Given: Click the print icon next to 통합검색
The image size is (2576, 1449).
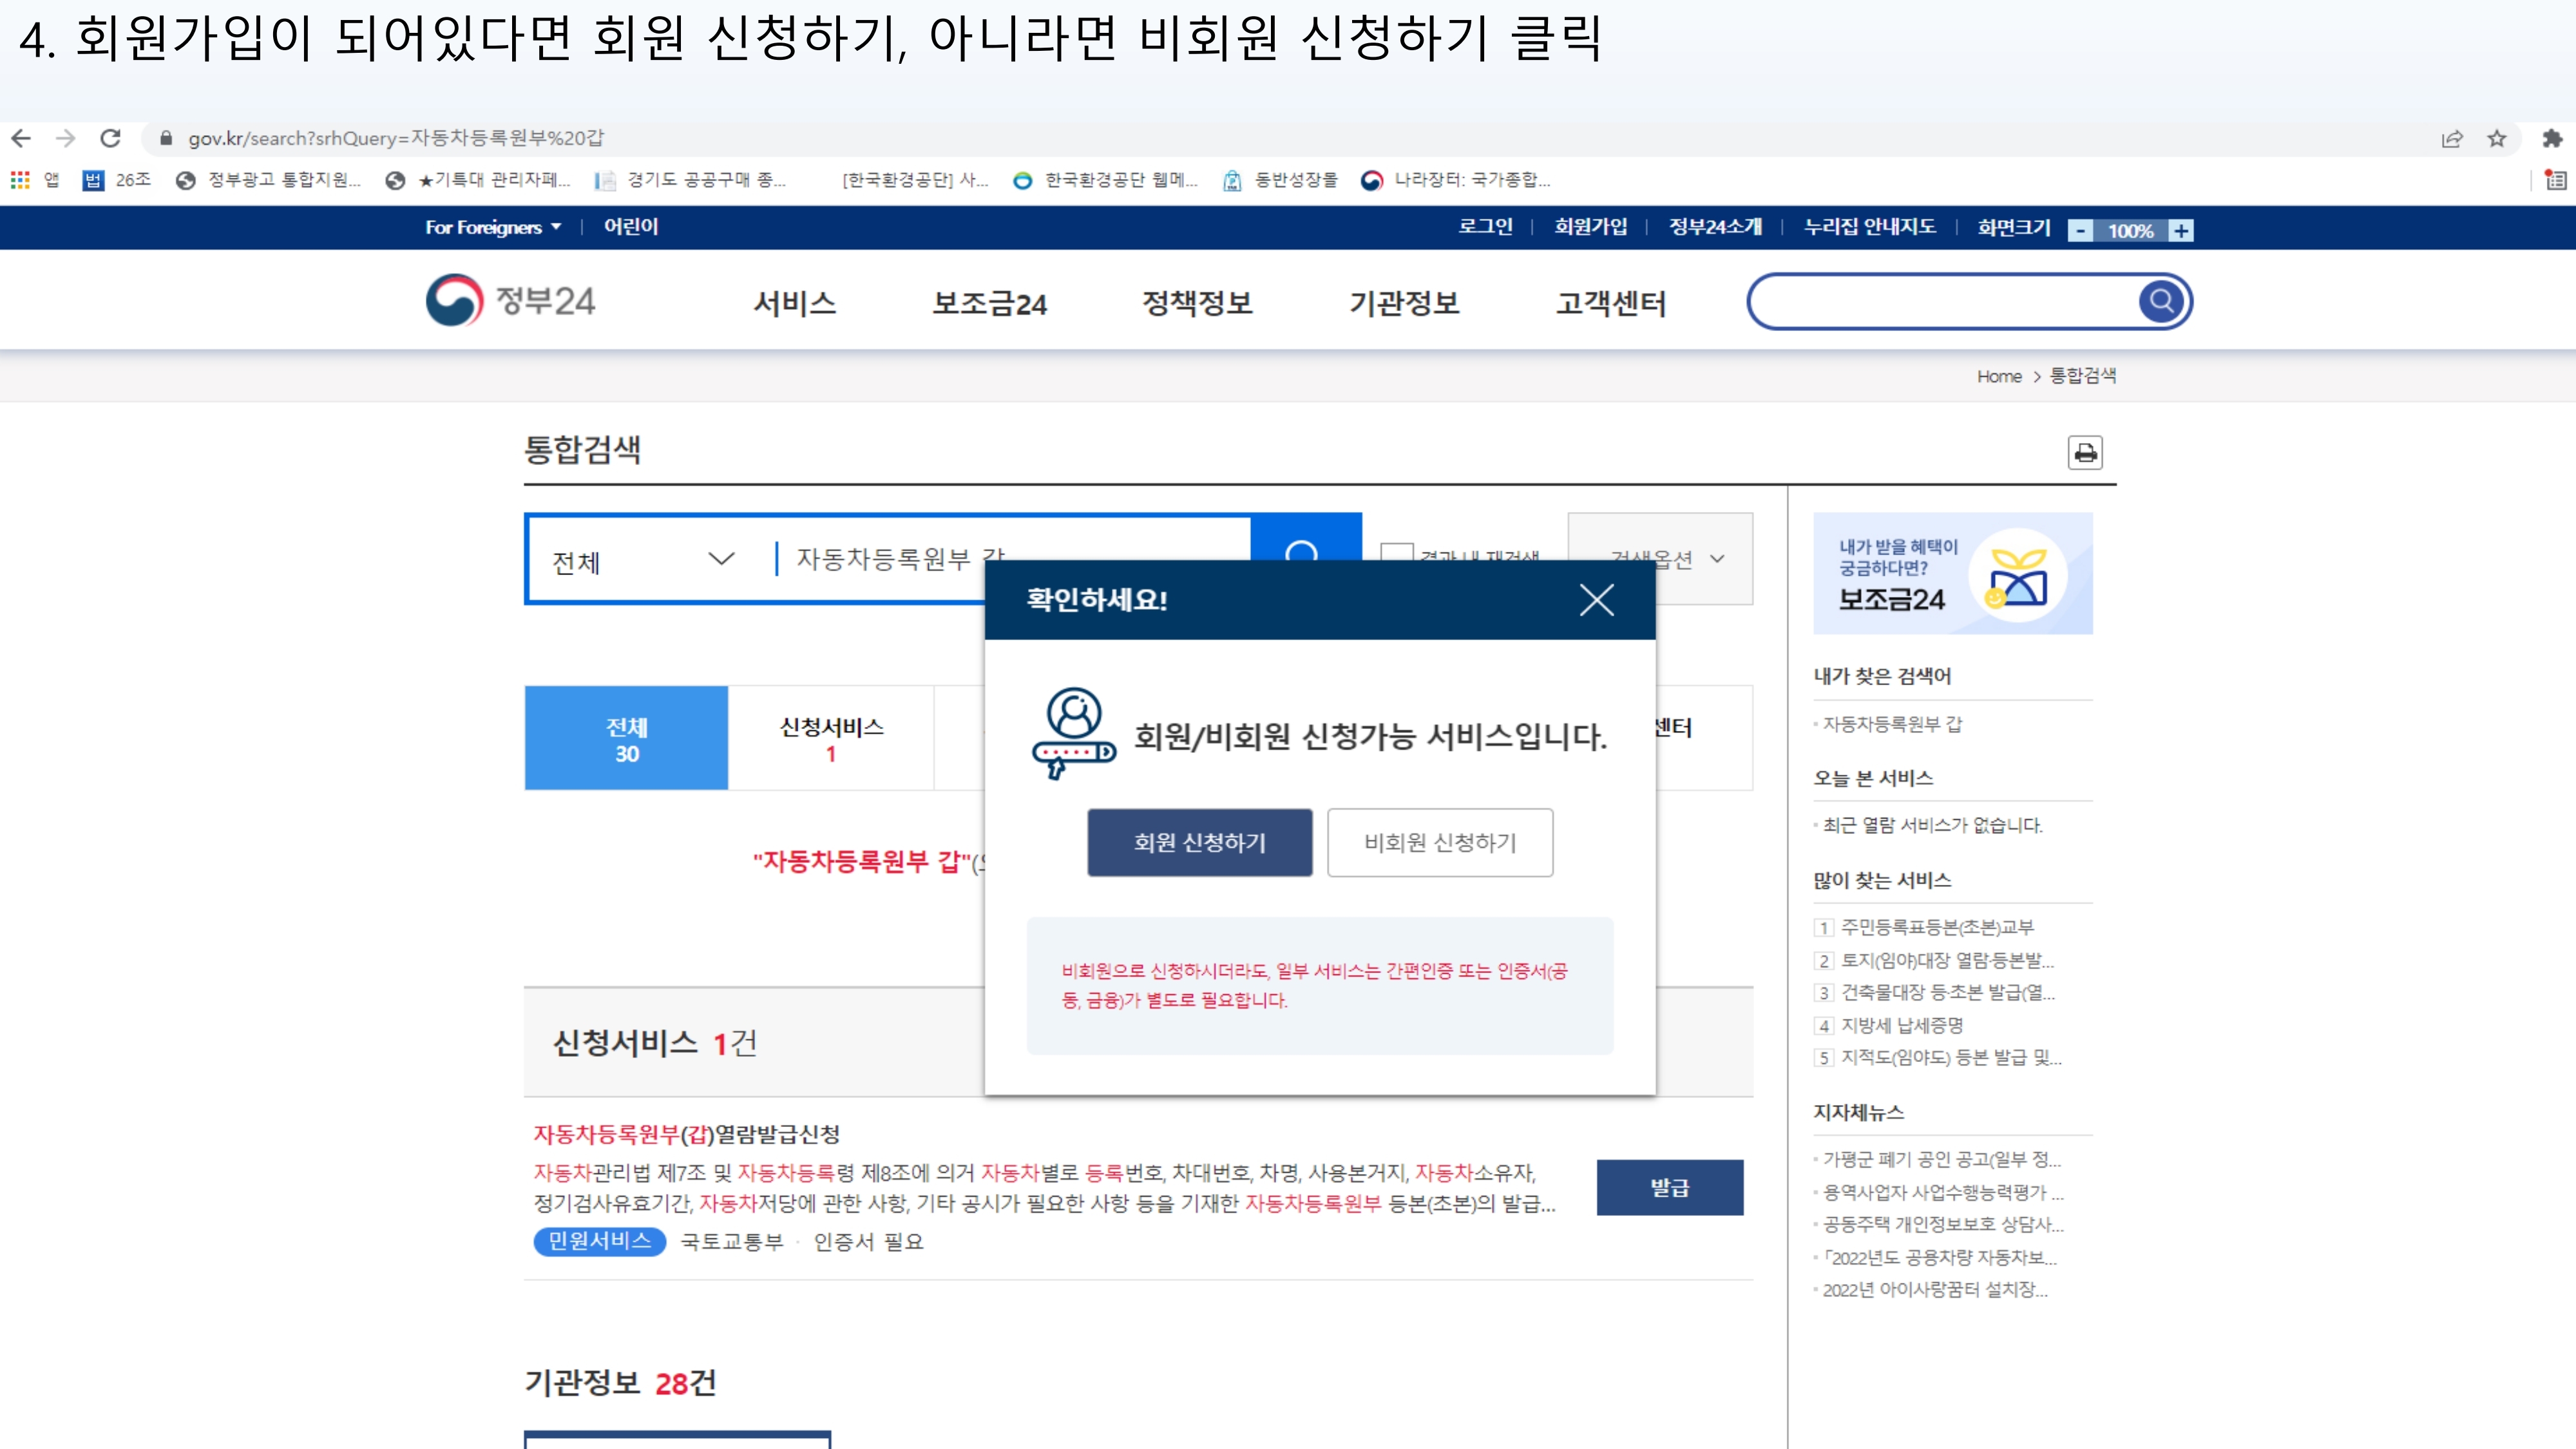Looking at the screenshot, I should (x=2085, y=453).
